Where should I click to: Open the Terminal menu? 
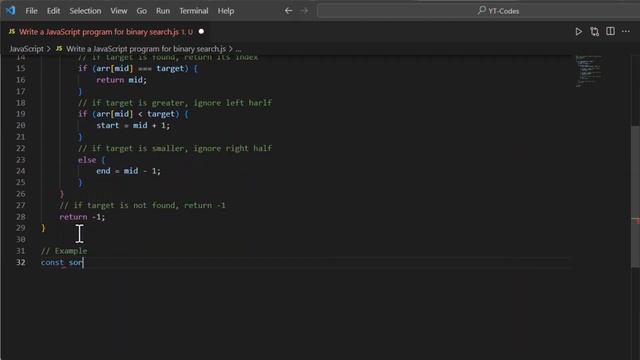click(194, 11)
